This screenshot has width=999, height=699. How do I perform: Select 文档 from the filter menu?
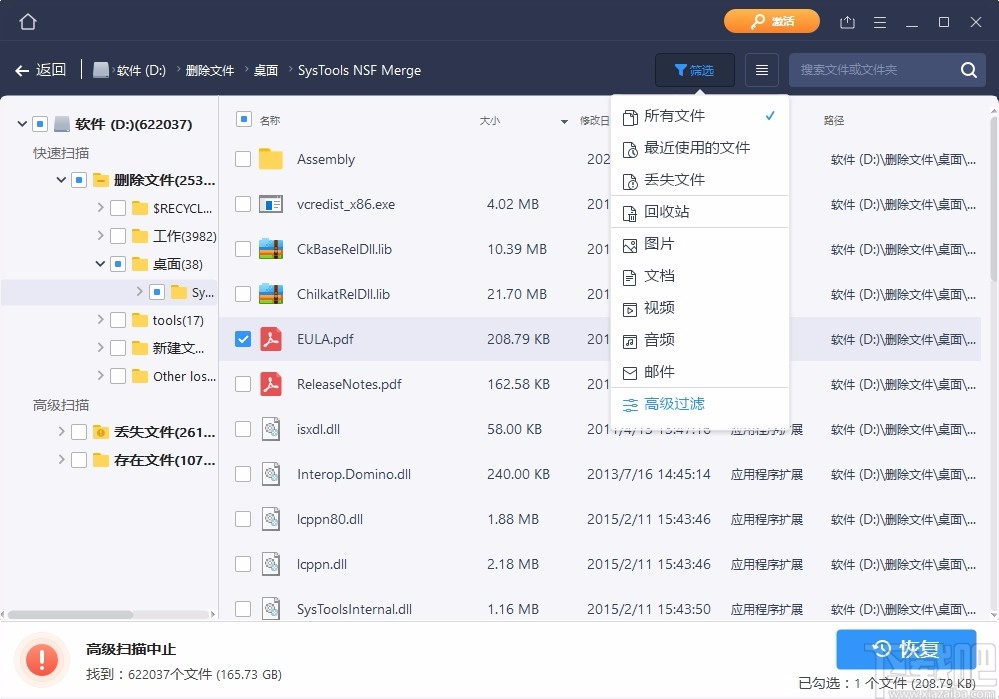(660, 276)
